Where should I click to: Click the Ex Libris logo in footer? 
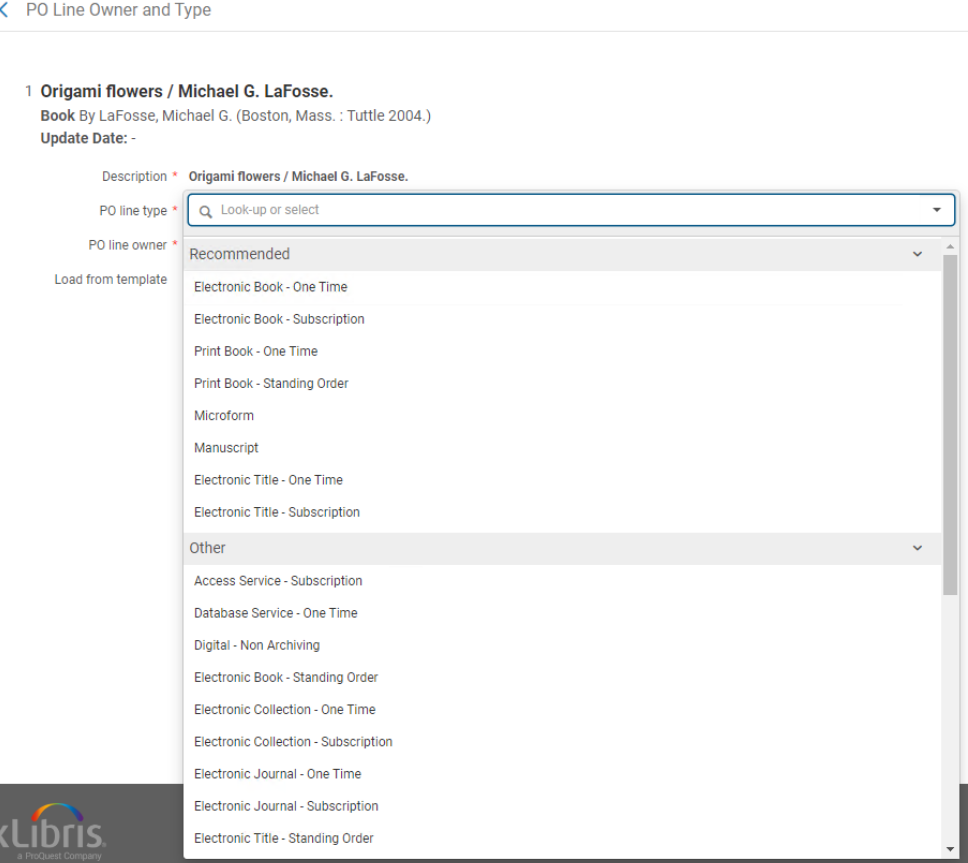click(x=52, y=831)
